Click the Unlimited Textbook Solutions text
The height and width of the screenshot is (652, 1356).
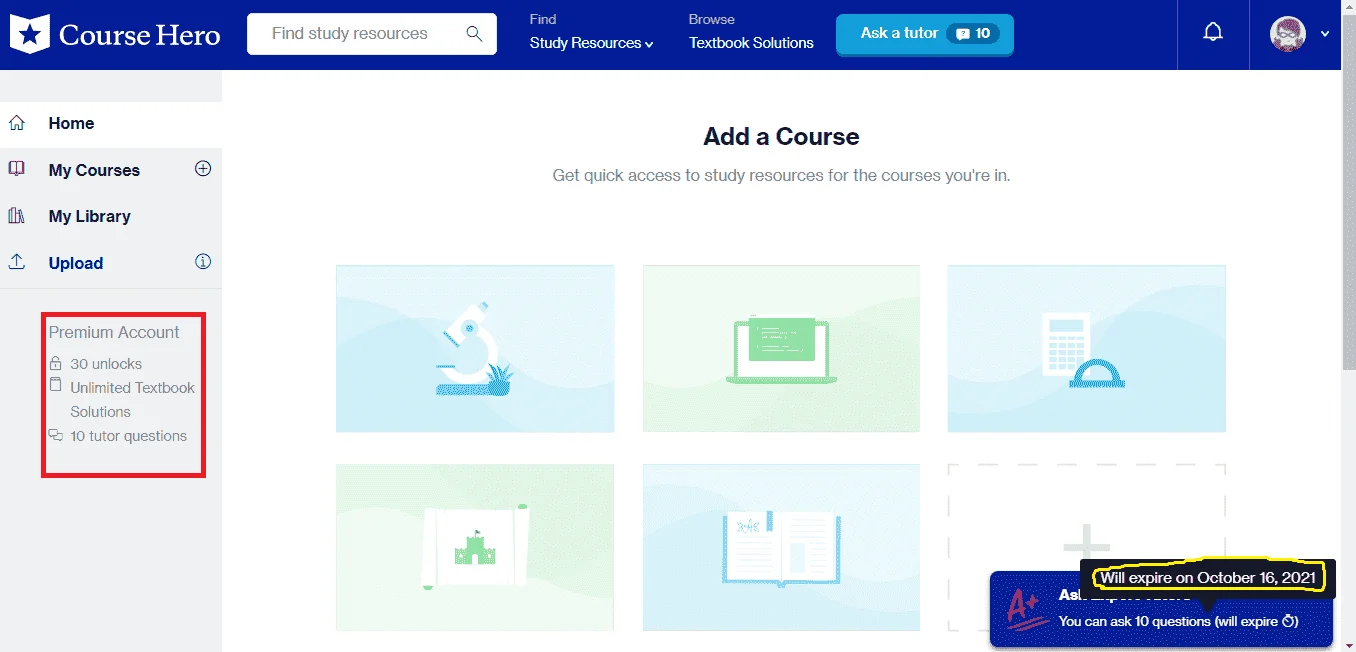point(132,400)
